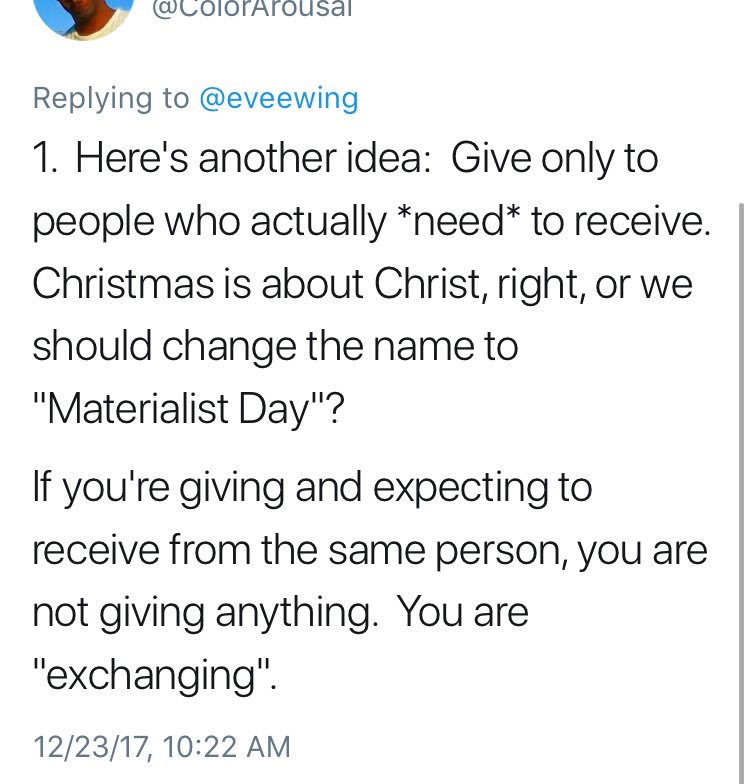Click 'not giving anything. You are' line
The image size is (750, 784).
280,613
